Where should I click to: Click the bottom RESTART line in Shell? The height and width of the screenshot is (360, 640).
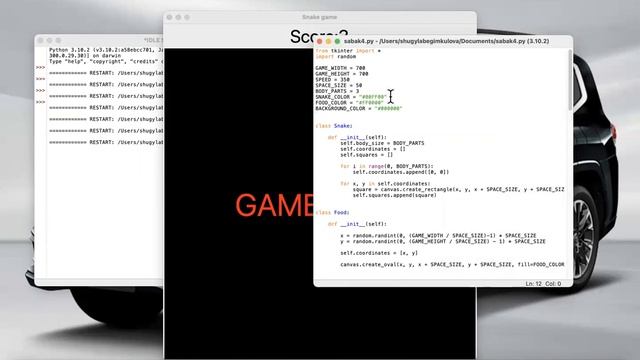pyautogui.click(x=106, y=142)
